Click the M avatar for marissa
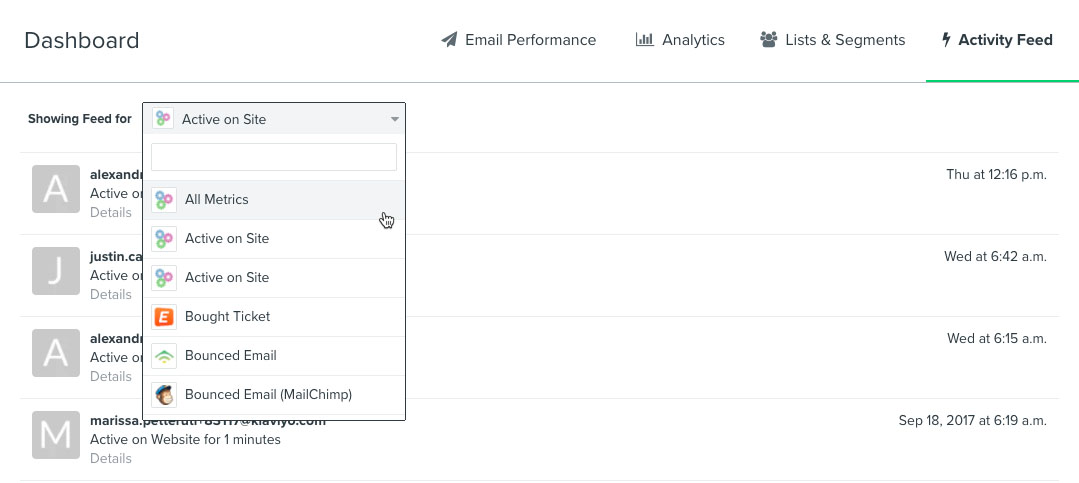1079x483 pixels. pyautogui.click(x=56, y=435)
